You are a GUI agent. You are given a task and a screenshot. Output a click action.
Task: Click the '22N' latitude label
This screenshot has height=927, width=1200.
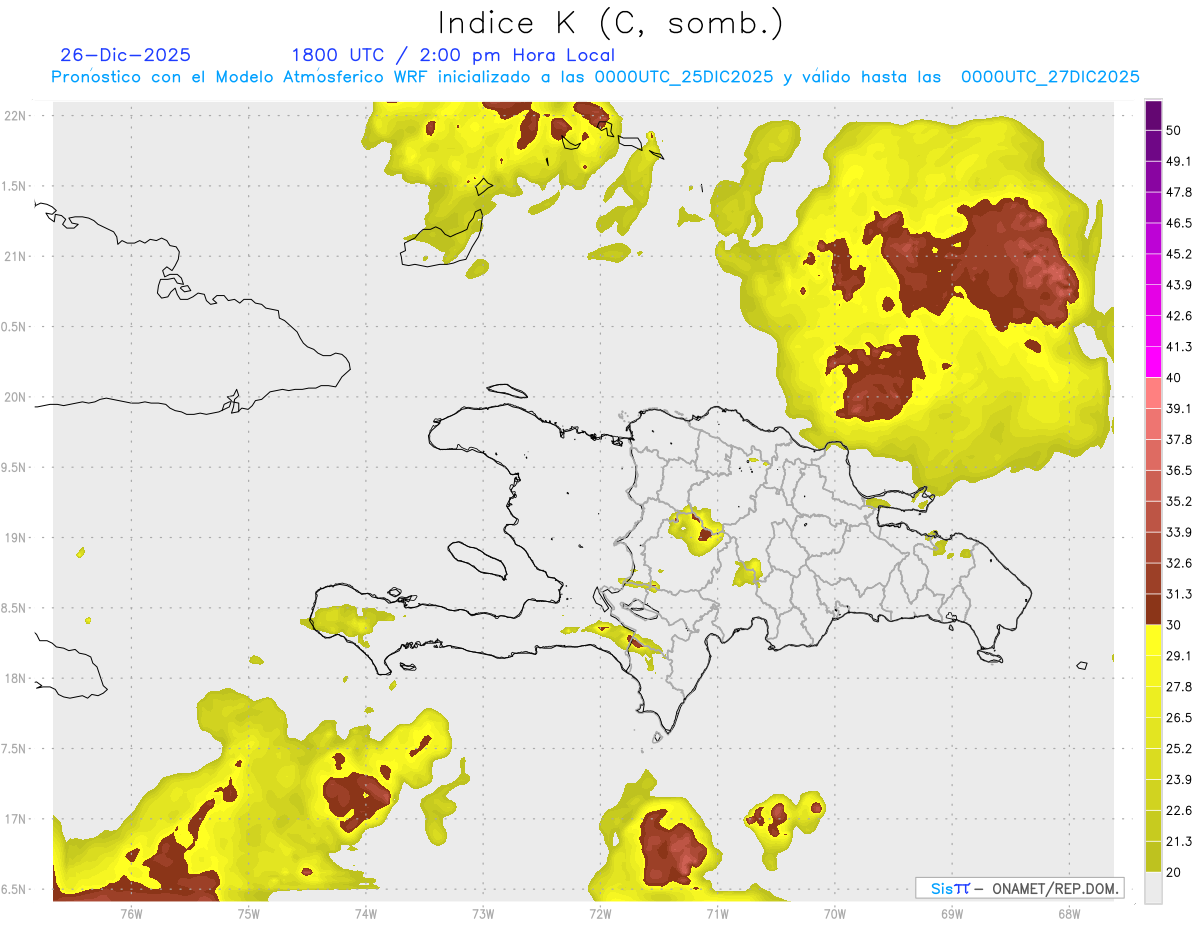tap(15, 115)
